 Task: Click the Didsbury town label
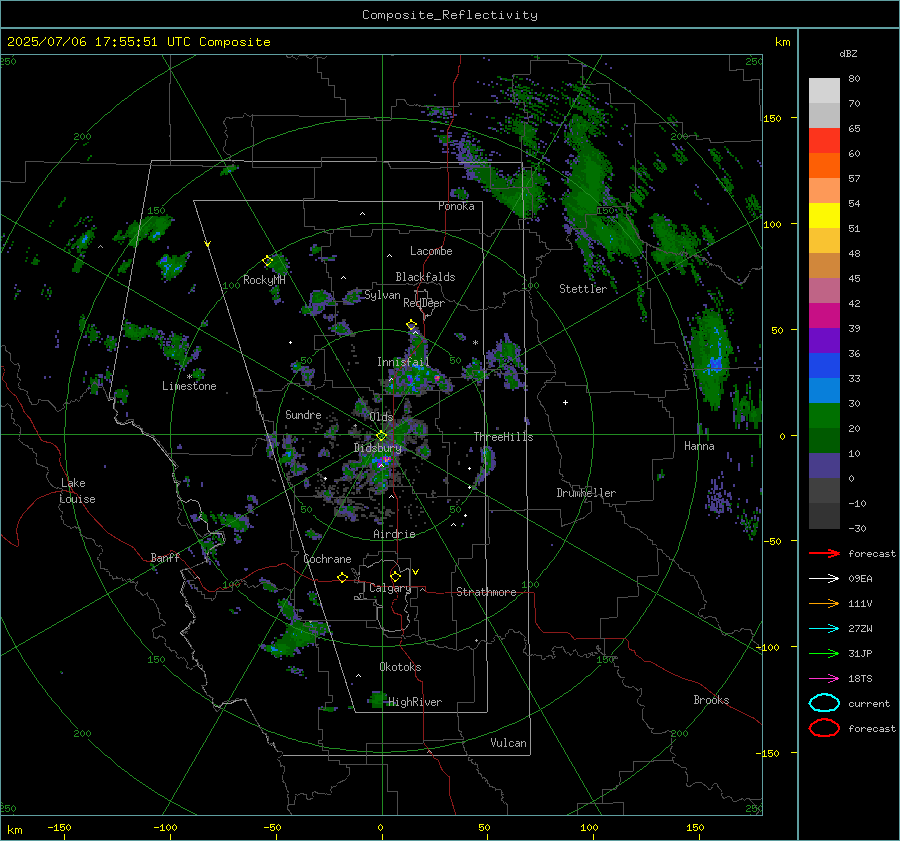[377, 448]
